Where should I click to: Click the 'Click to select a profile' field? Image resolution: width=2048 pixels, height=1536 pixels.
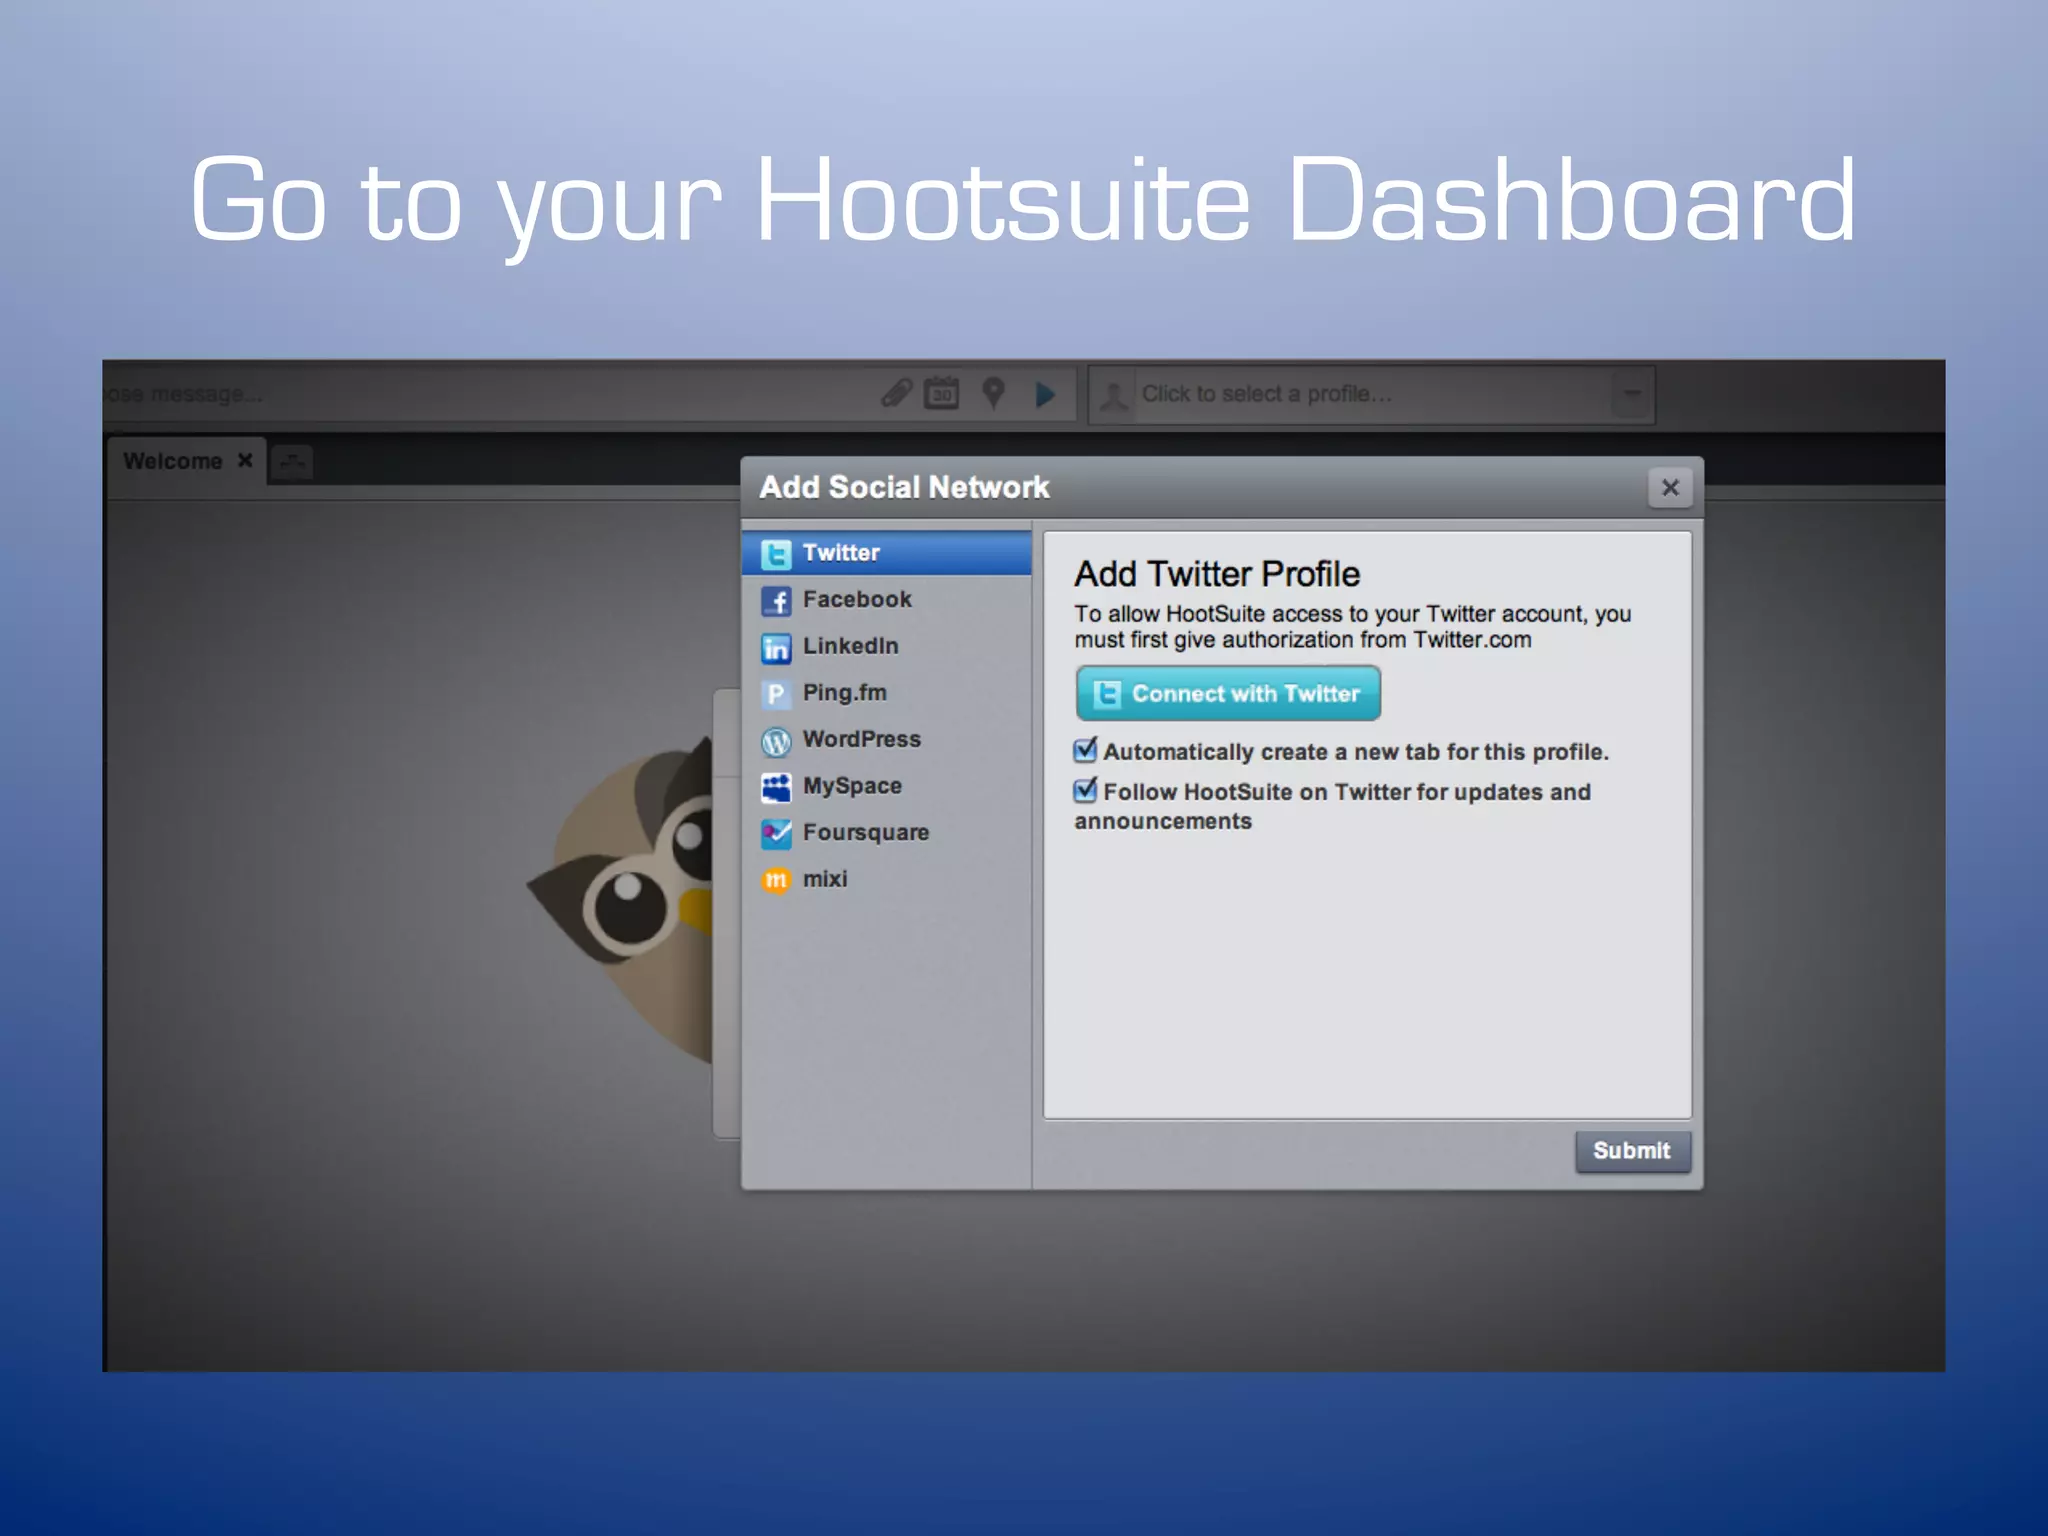point(1370,395)
